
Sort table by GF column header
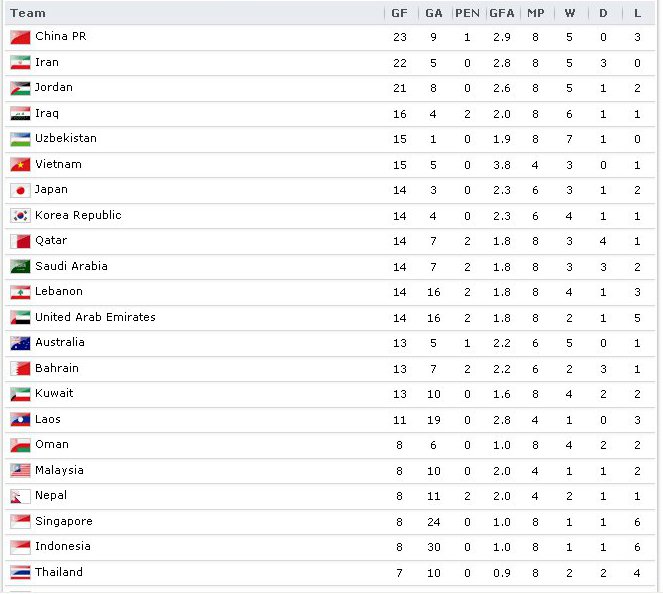pyautogui.click(x=399, y=13)
